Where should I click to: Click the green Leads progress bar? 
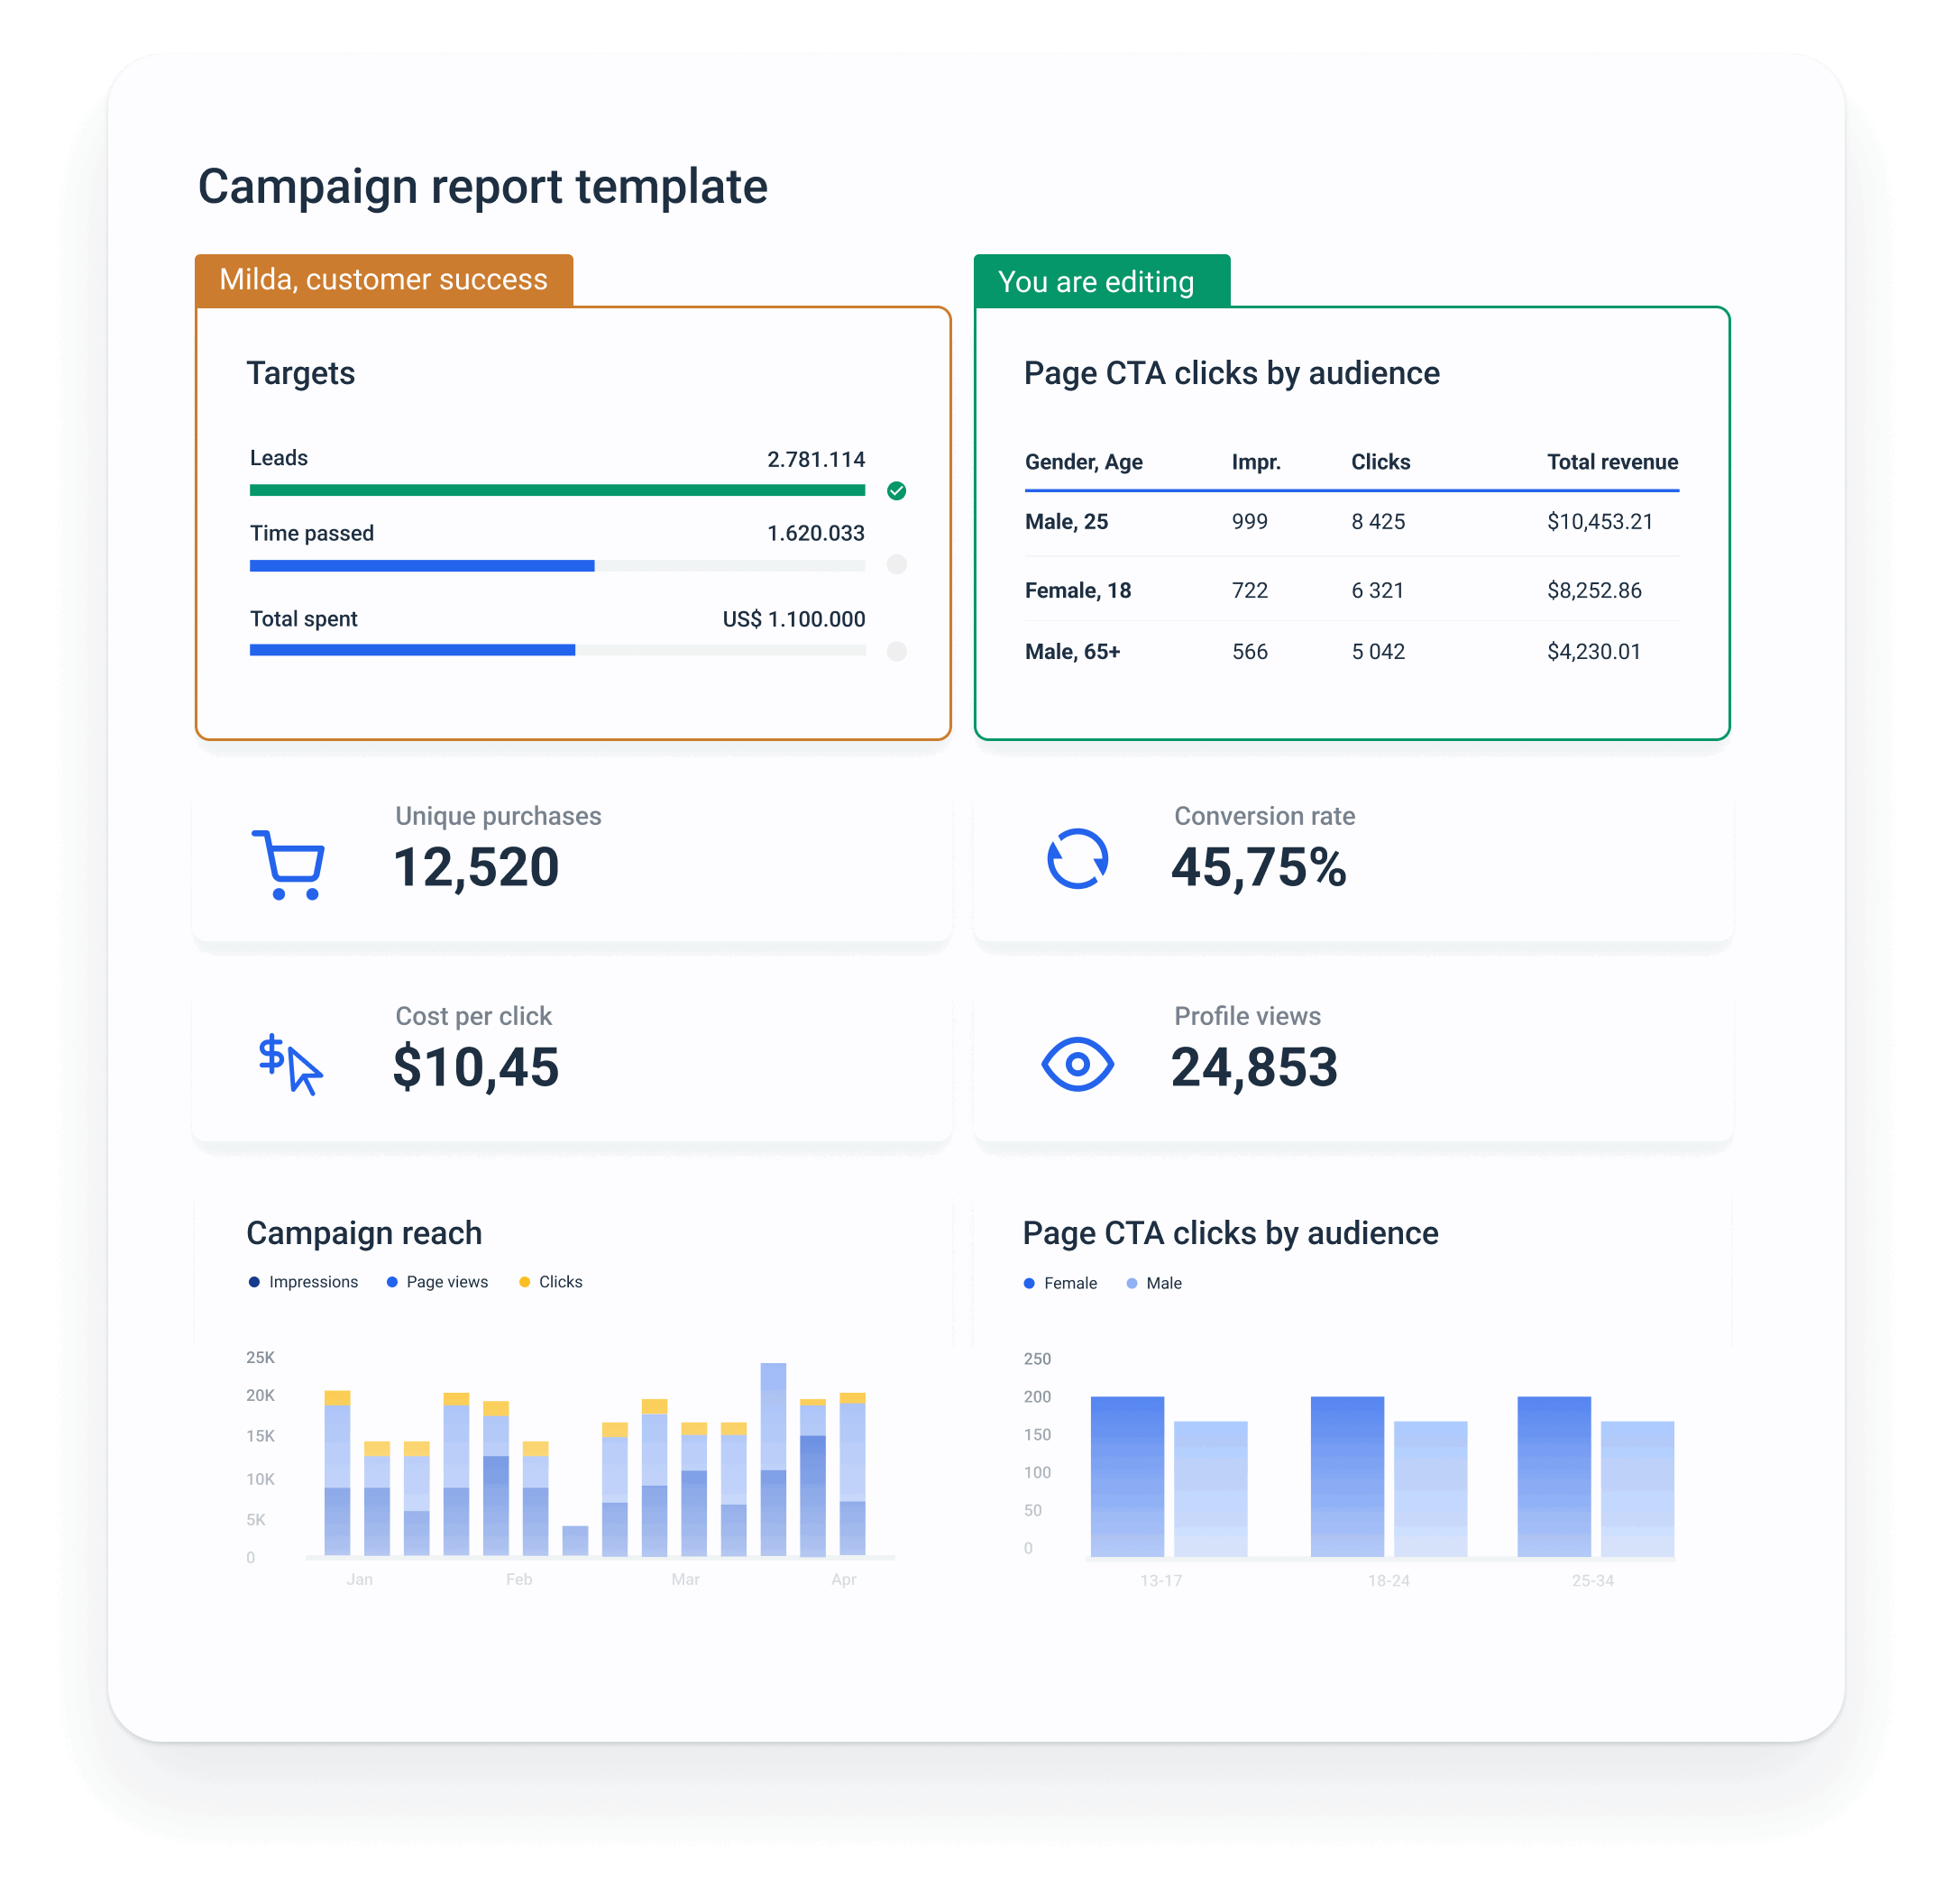click(x=557, y=490)
